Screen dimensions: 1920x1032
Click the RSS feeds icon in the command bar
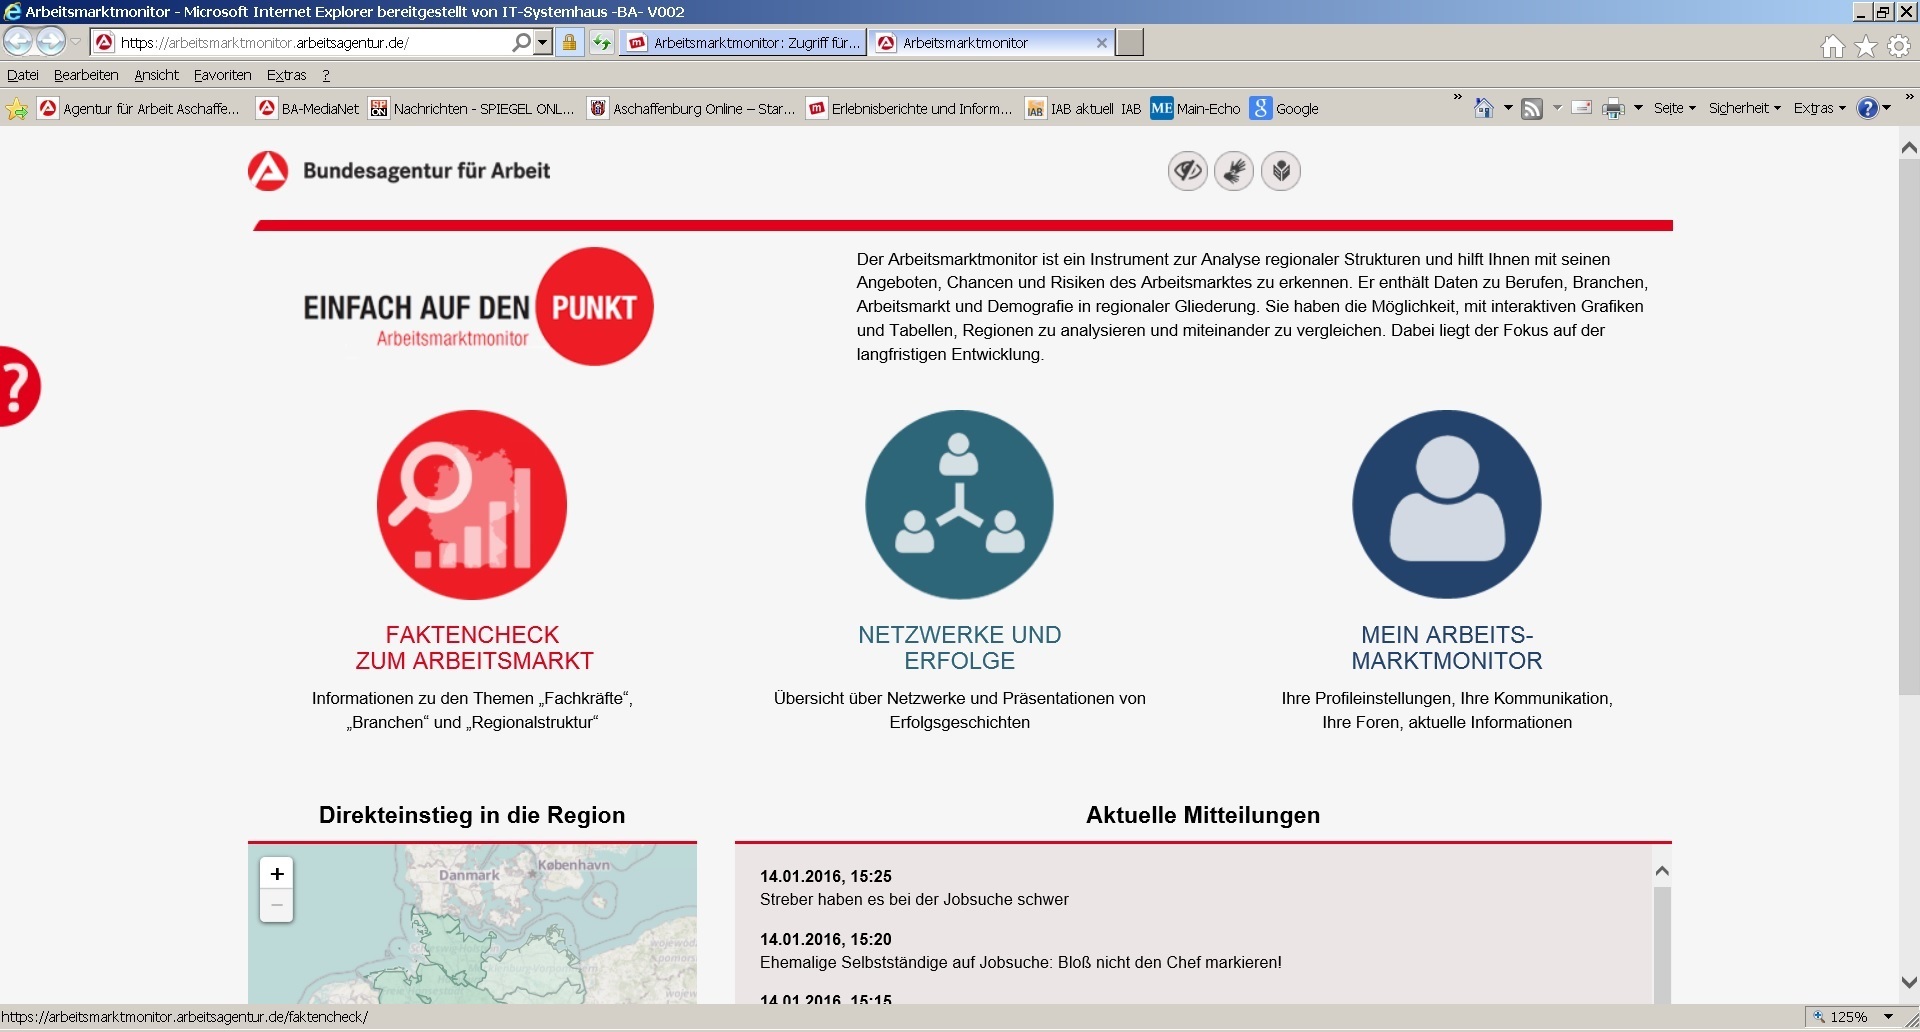click(1532, 108)
